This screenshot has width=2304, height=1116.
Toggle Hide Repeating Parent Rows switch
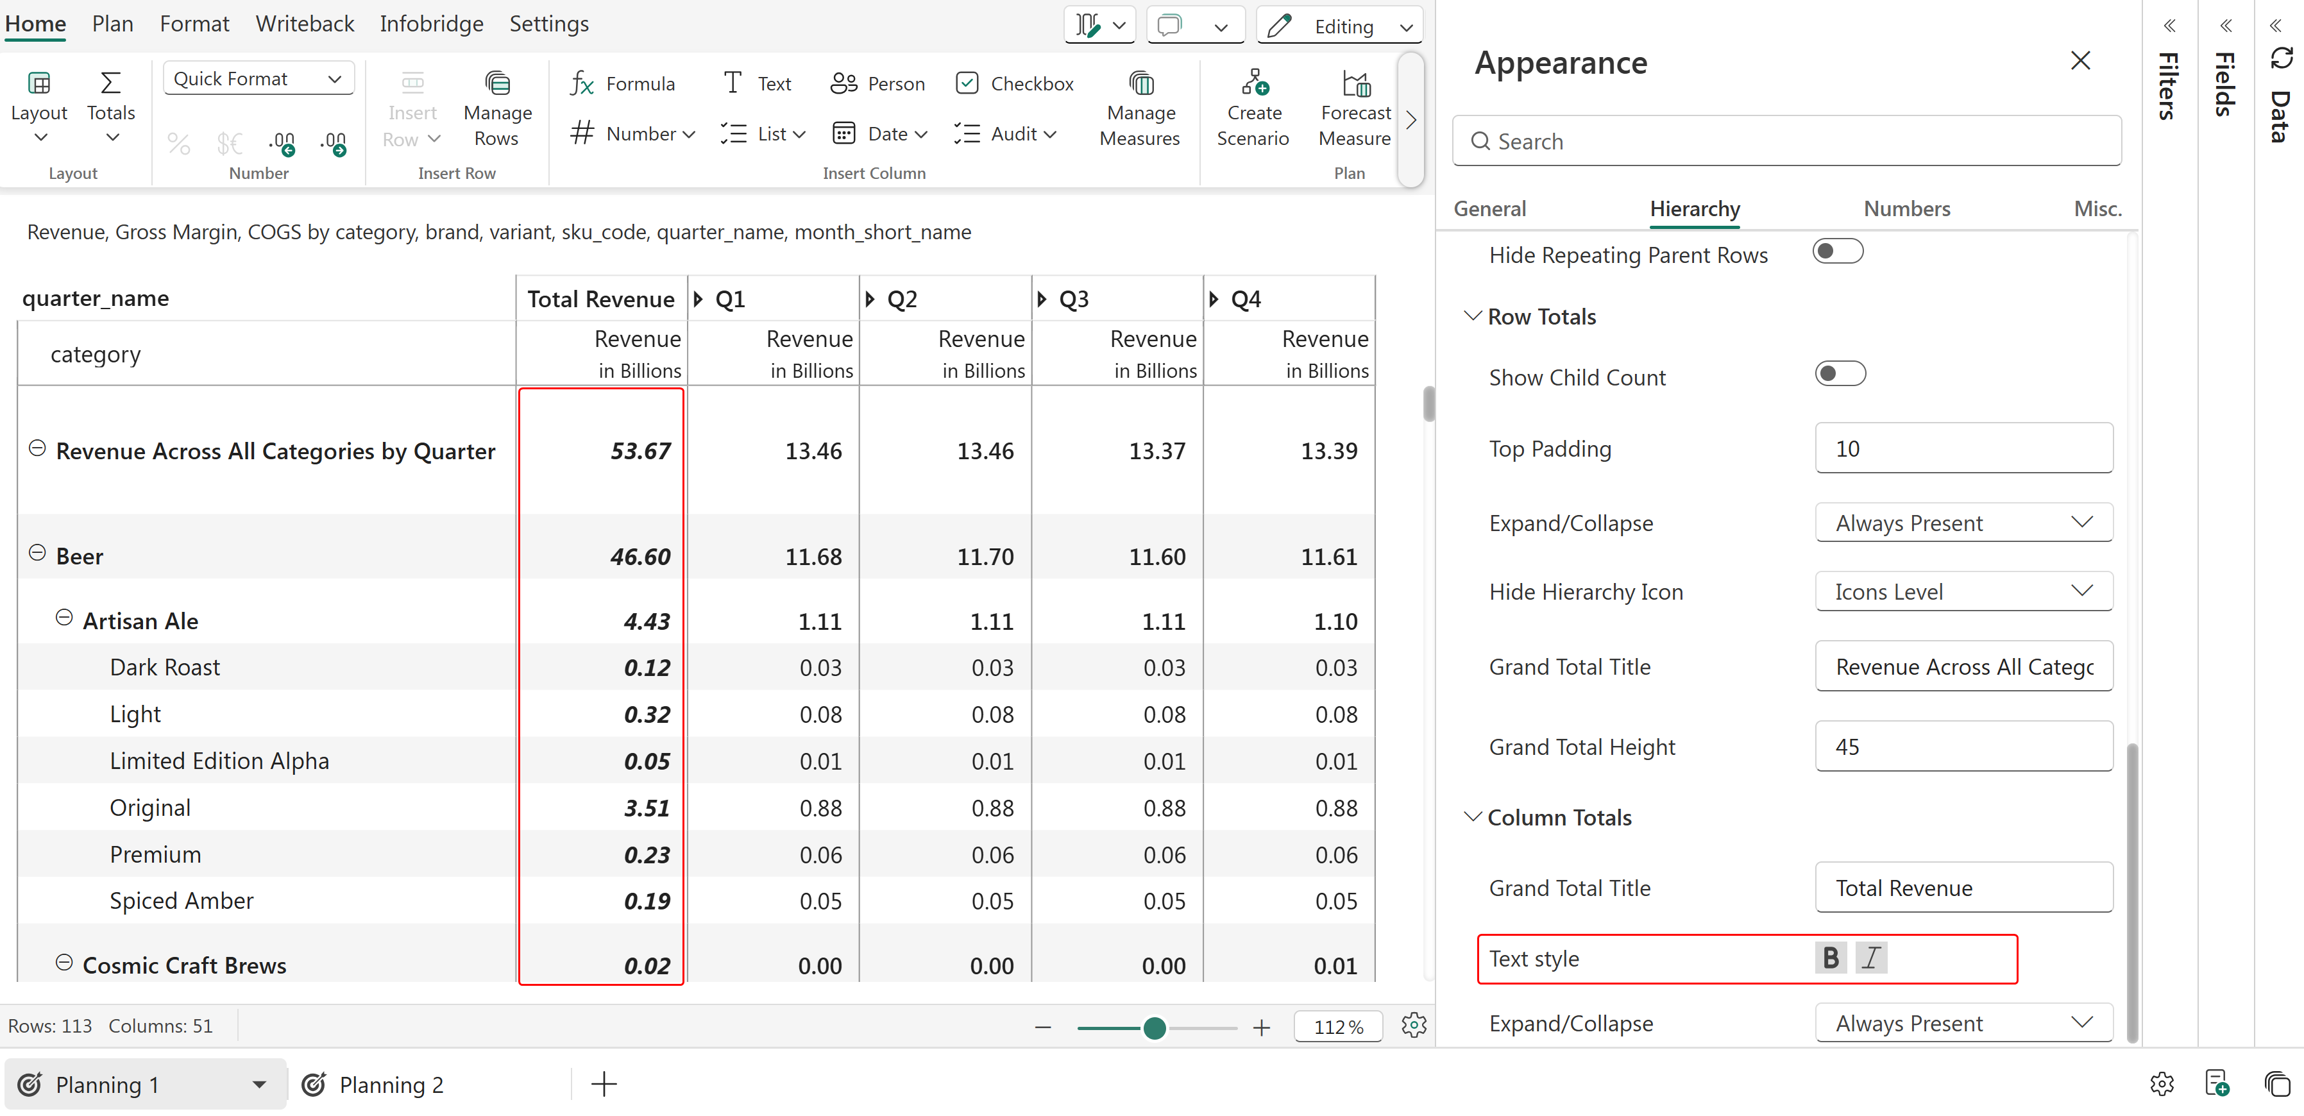point(1838,251)
